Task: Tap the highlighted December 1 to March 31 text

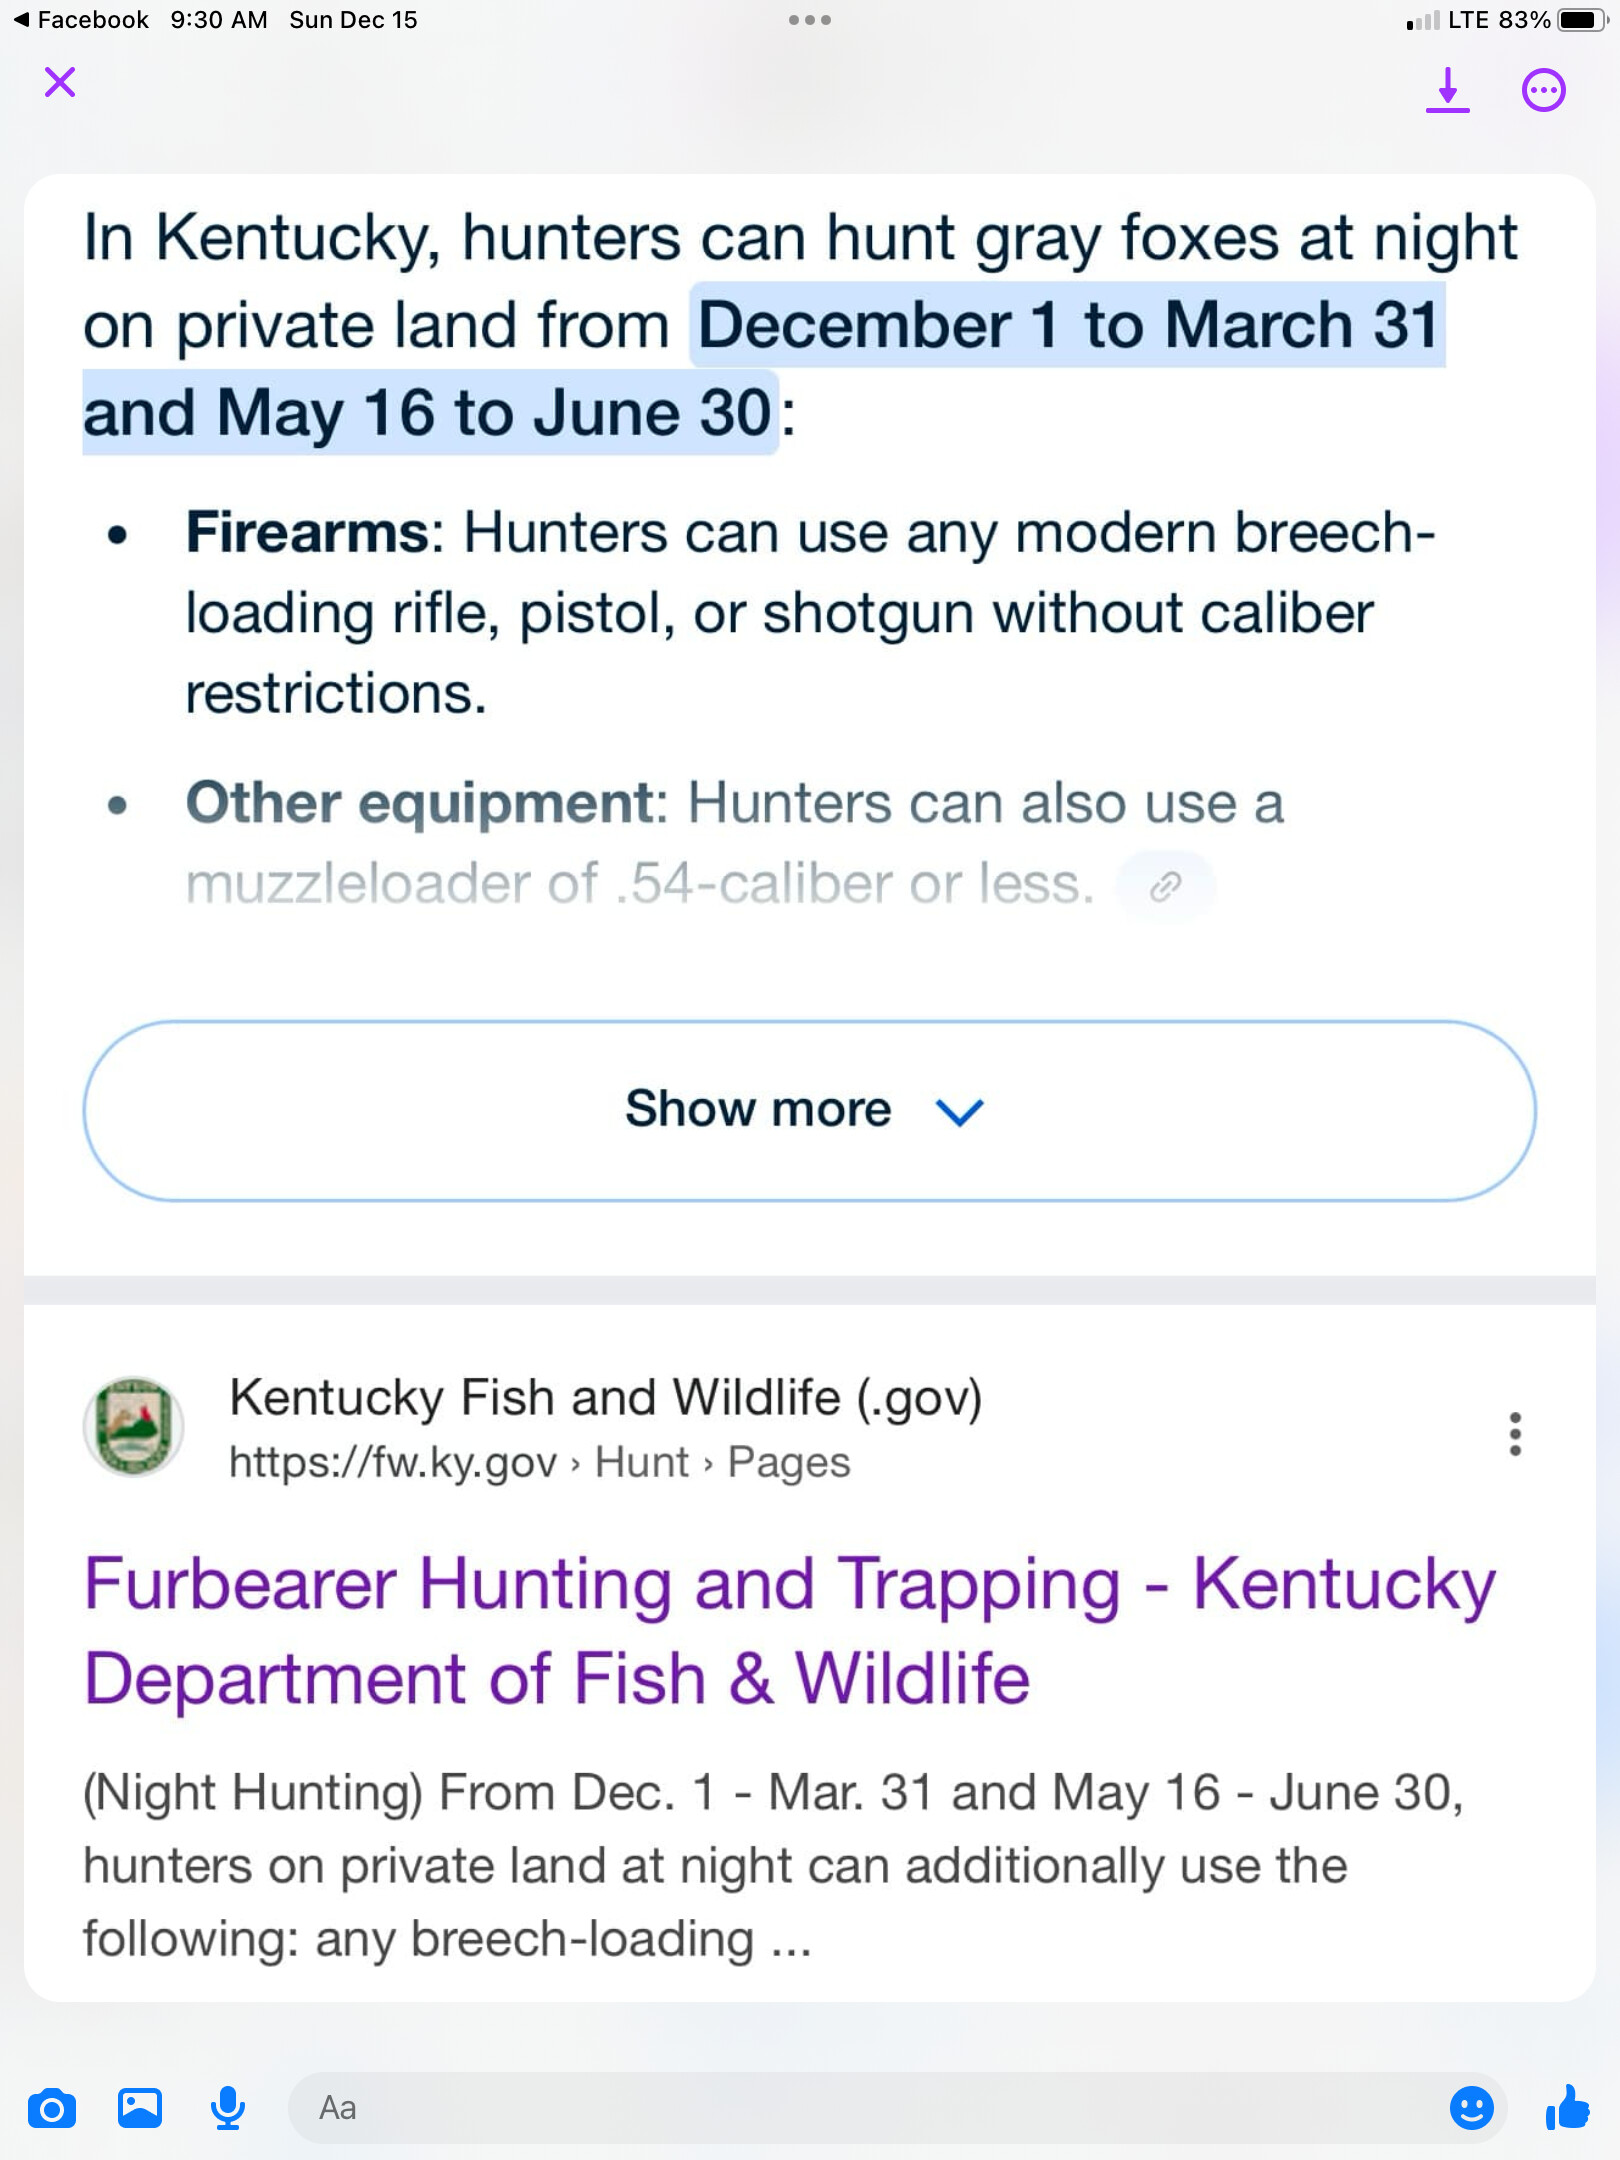Action: tap(1067, 325)
